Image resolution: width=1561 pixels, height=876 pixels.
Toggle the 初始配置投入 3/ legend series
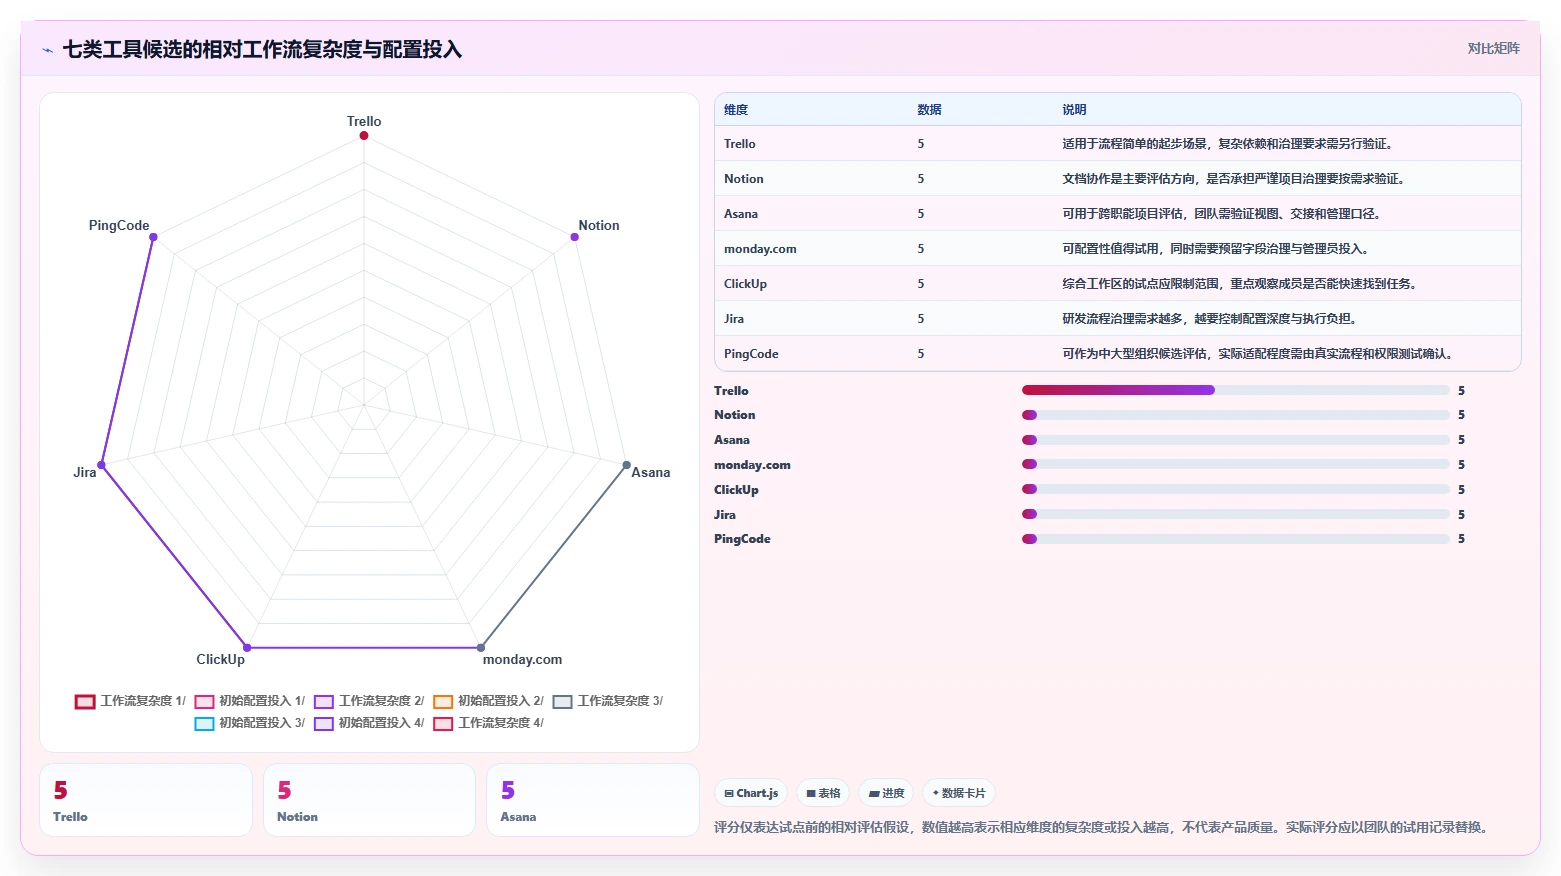tap(250, 723)
